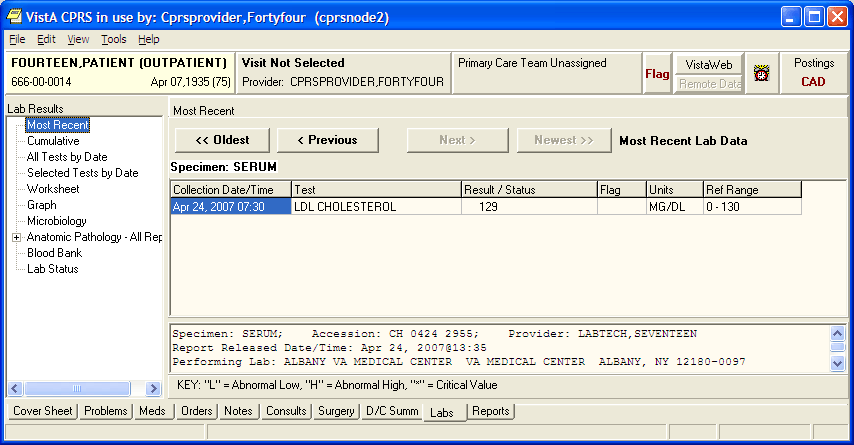Open the File menu
The width and height of the screenshot is (854, 445).
(17, 39)
